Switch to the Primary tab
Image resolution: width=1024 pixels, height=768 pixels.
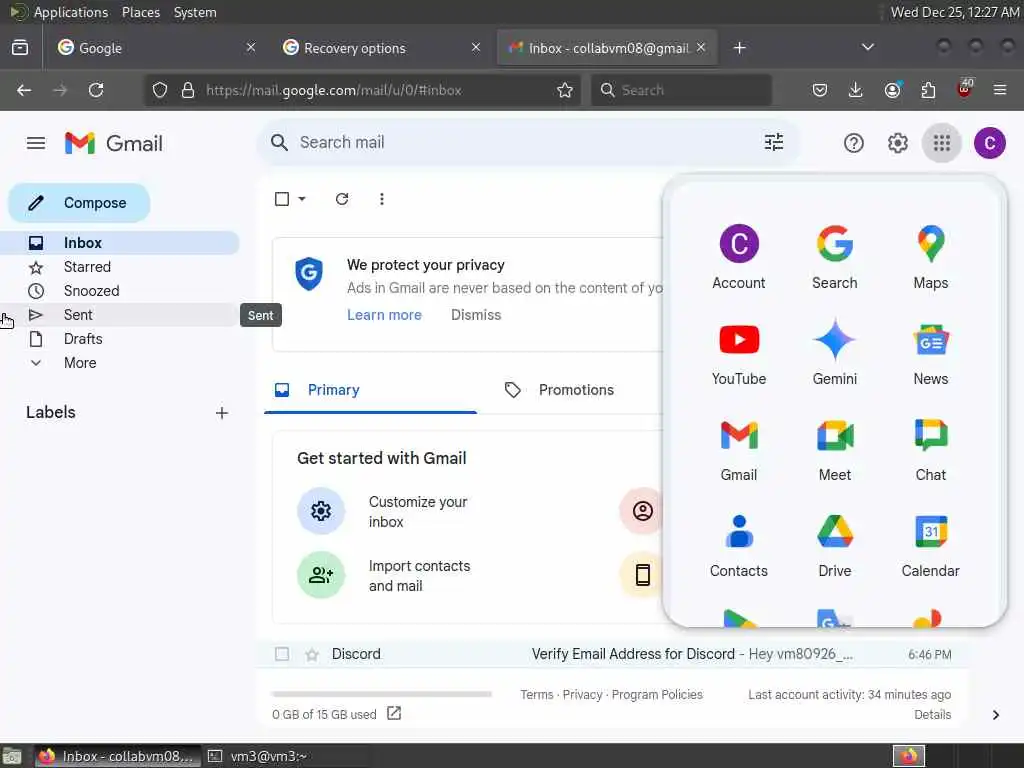coord(370,390)
